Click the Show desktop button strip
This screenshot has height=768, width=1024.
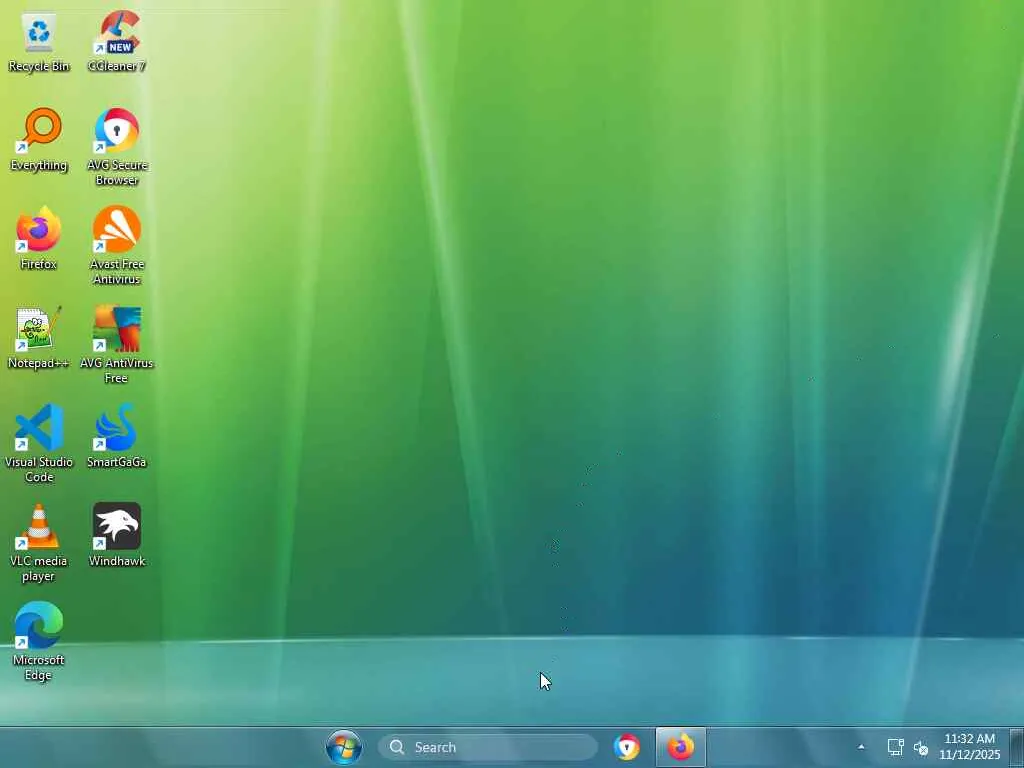pyautogui.click(x=1016, y=747)
